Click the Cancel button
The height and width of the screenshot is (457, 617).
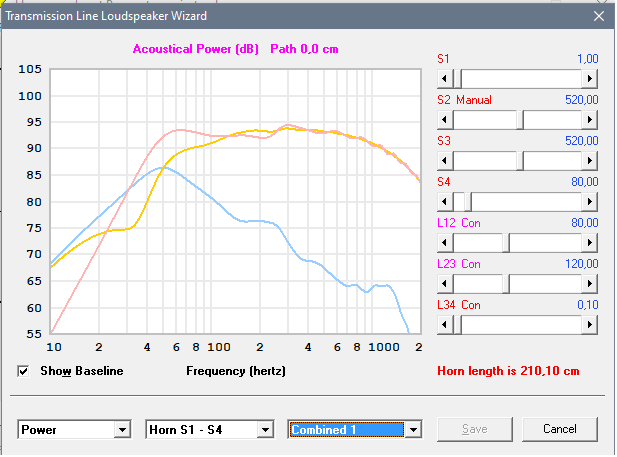559,429
